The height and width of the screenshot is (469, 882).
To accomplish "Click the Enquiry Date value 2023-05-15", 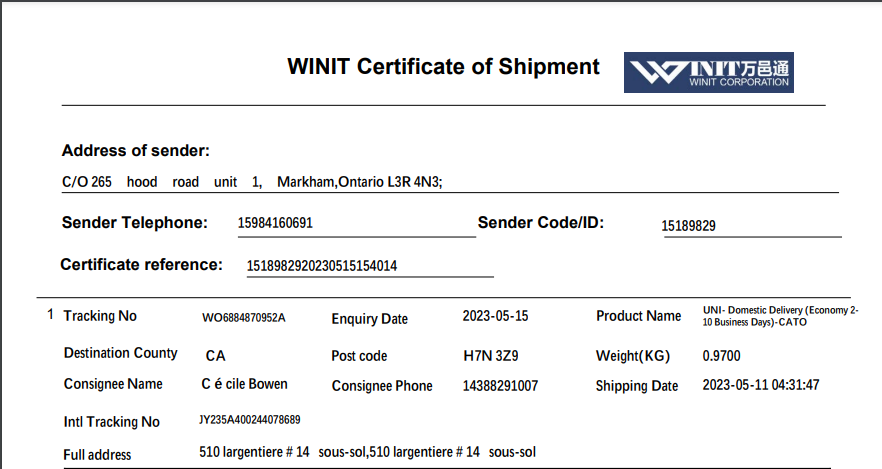I will (x=495, y=316).
